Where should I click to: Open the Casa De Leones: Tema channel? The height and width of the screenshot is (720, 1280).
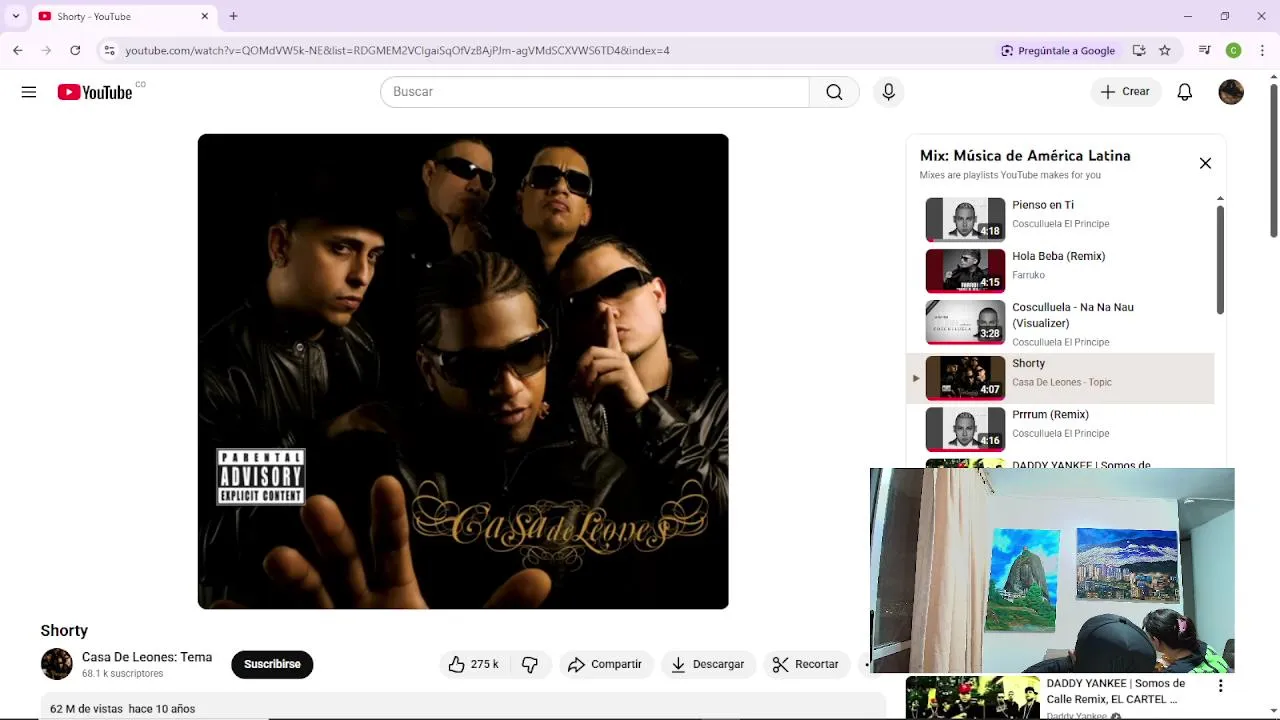point(147,657)
